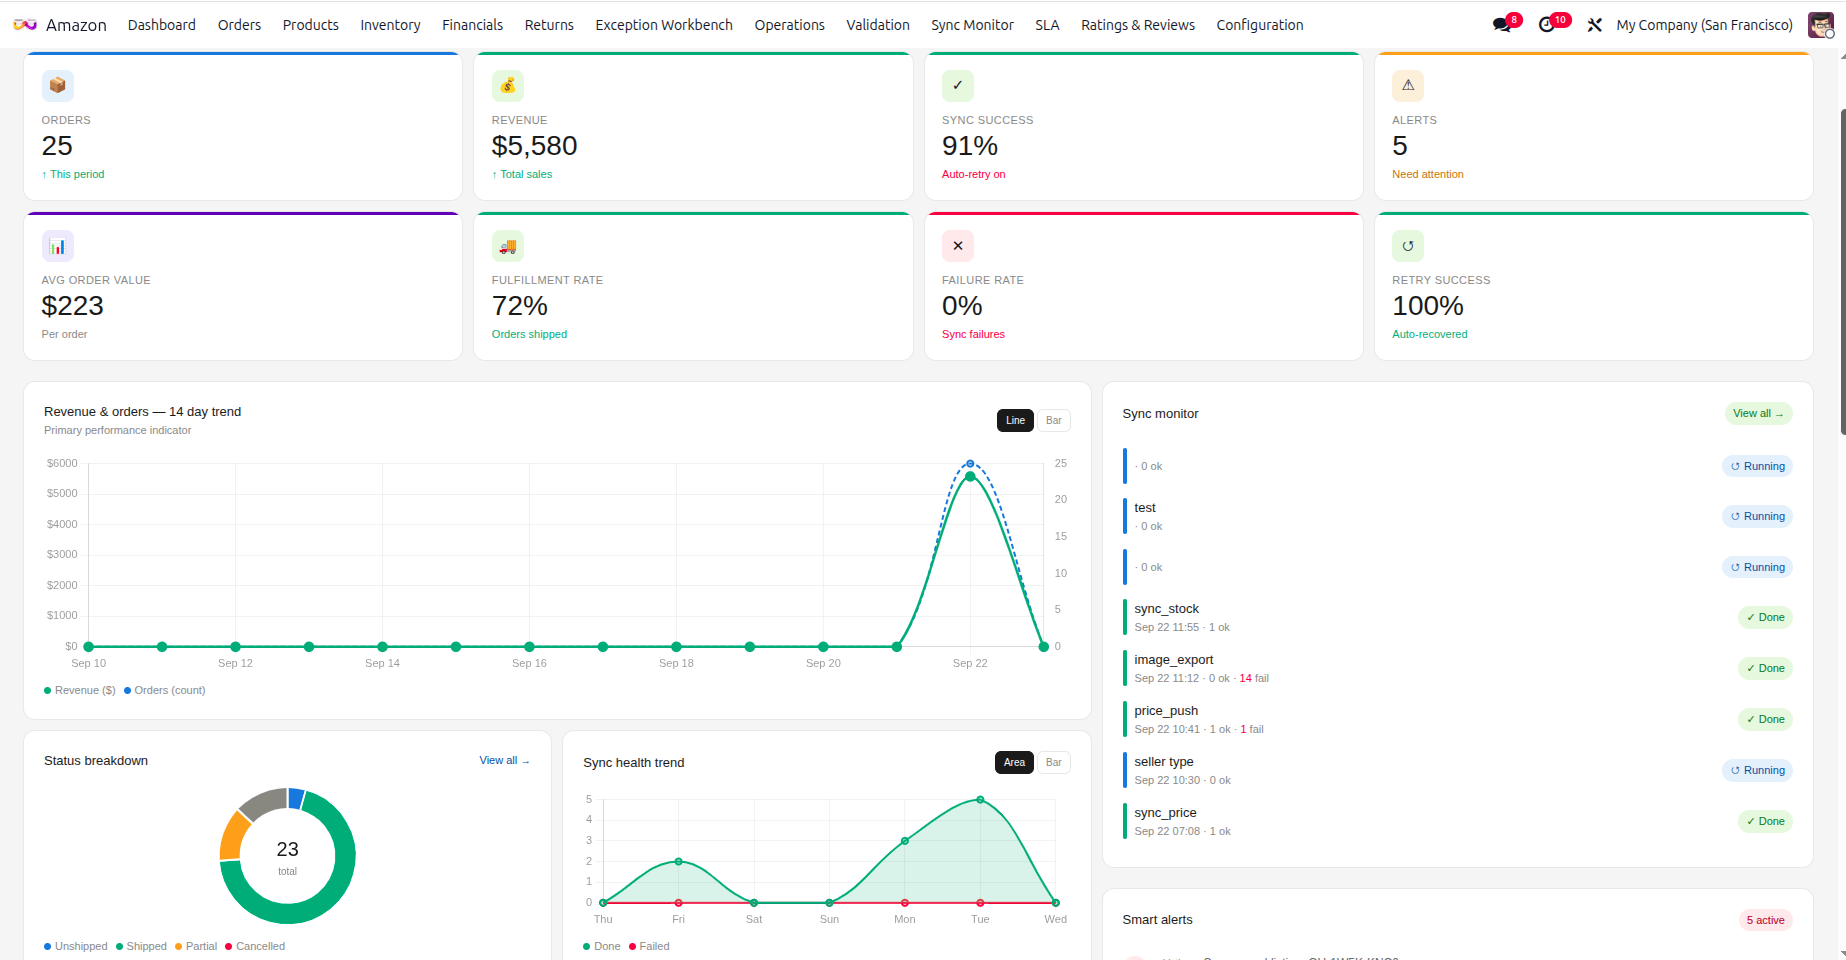Open the Sync Monitor menu item
Image resolution: width=1846 pixels, height=960 pixels.
[x=972, y=25]
